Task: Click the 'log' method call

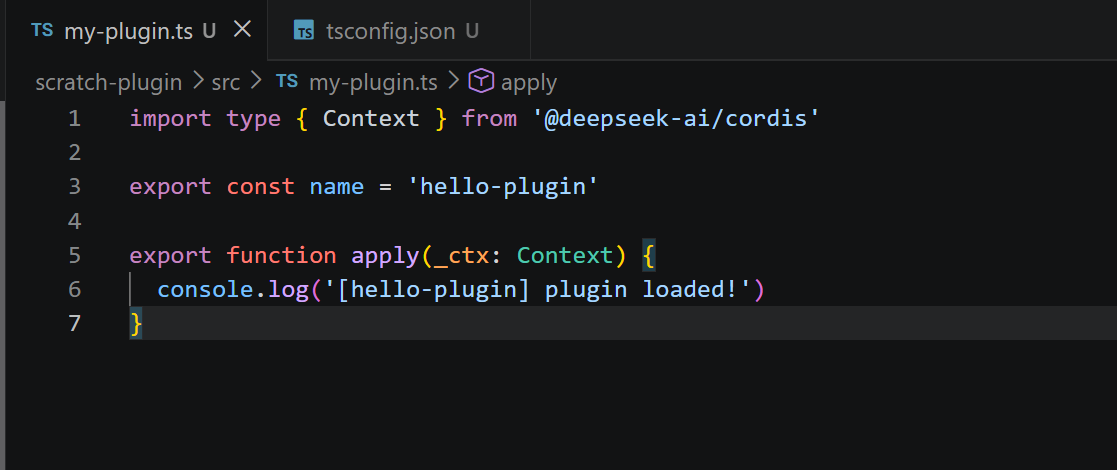Action: (x=288, y=290)
